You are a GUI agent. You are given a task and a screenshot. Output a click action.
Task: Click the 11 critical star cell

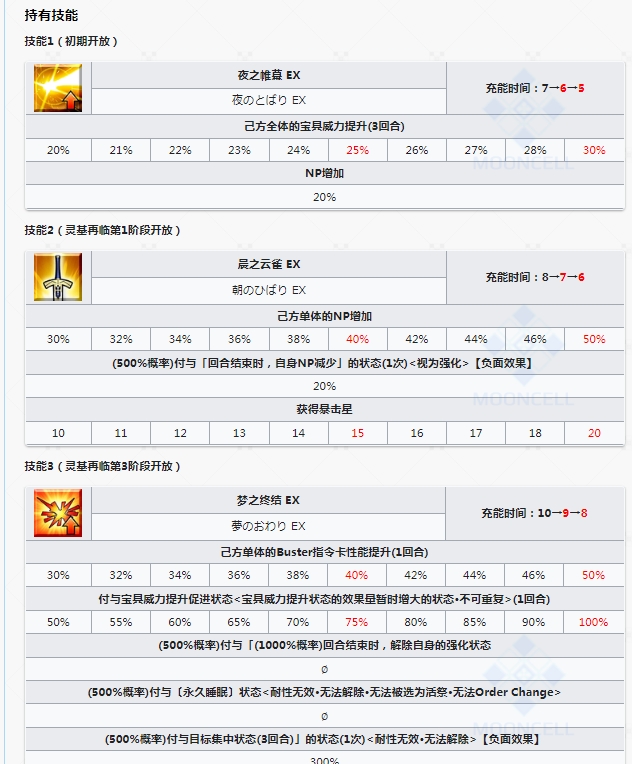pyautogui.click(x=121, y=433)
